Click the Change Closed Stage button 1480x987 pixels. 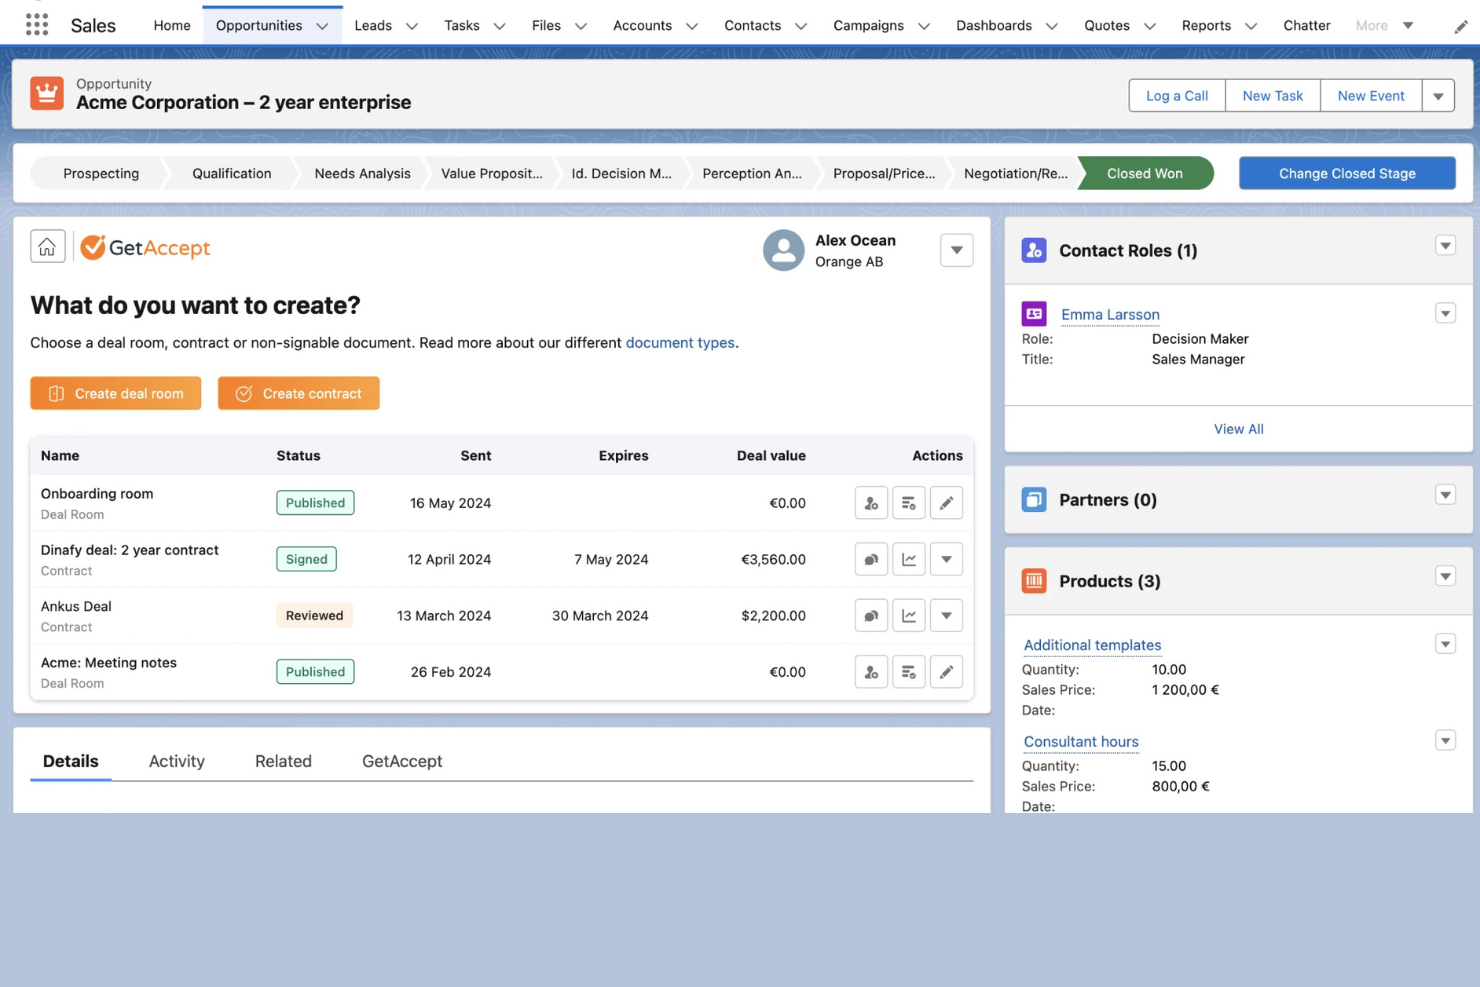(x=1346, y=173)
